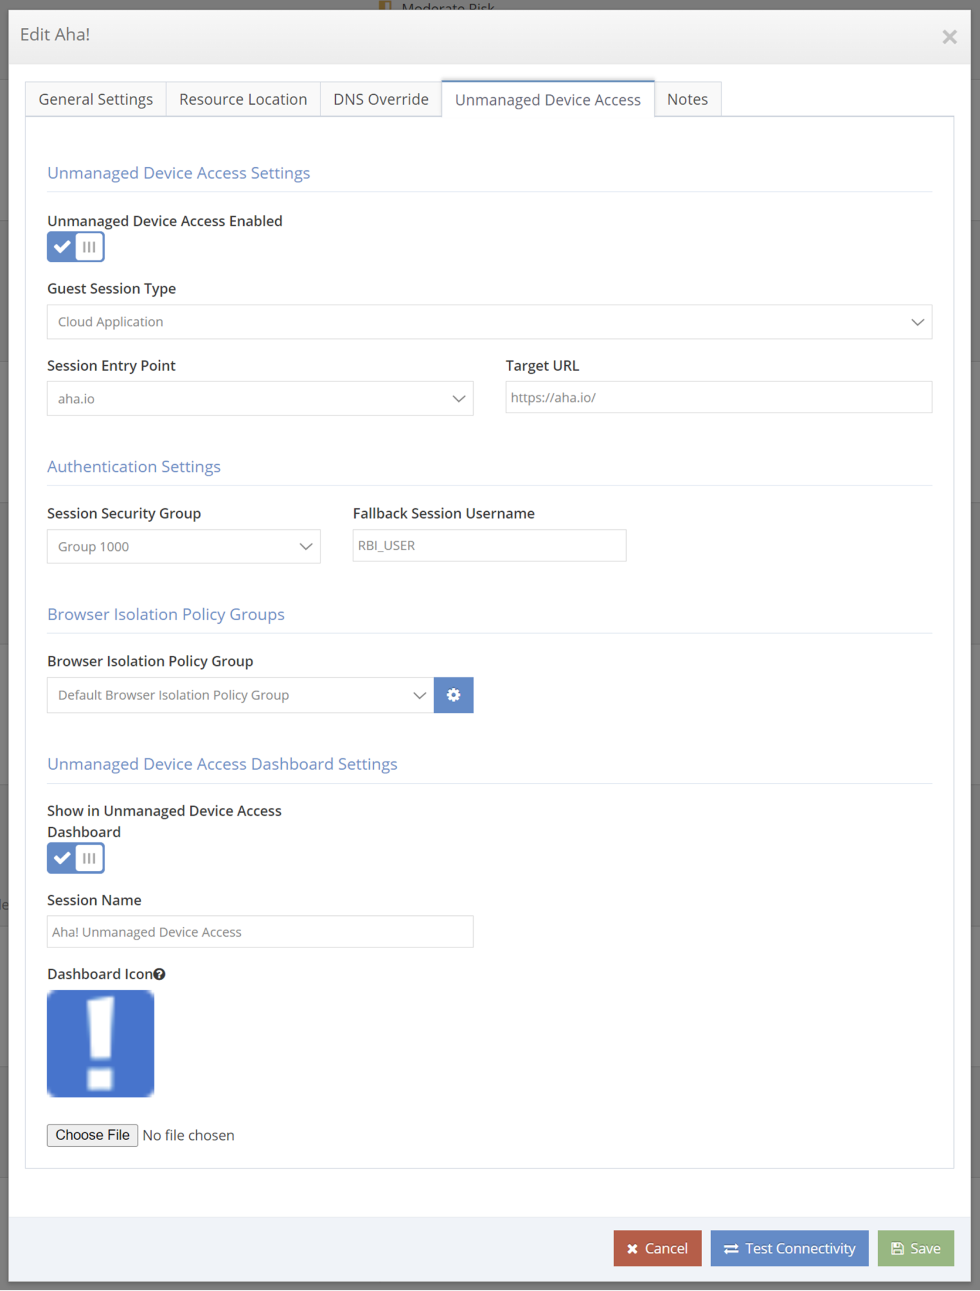Expand the Session Entry Point dropdown
The width and height of the screenshot is (980, 1291).
260,398
